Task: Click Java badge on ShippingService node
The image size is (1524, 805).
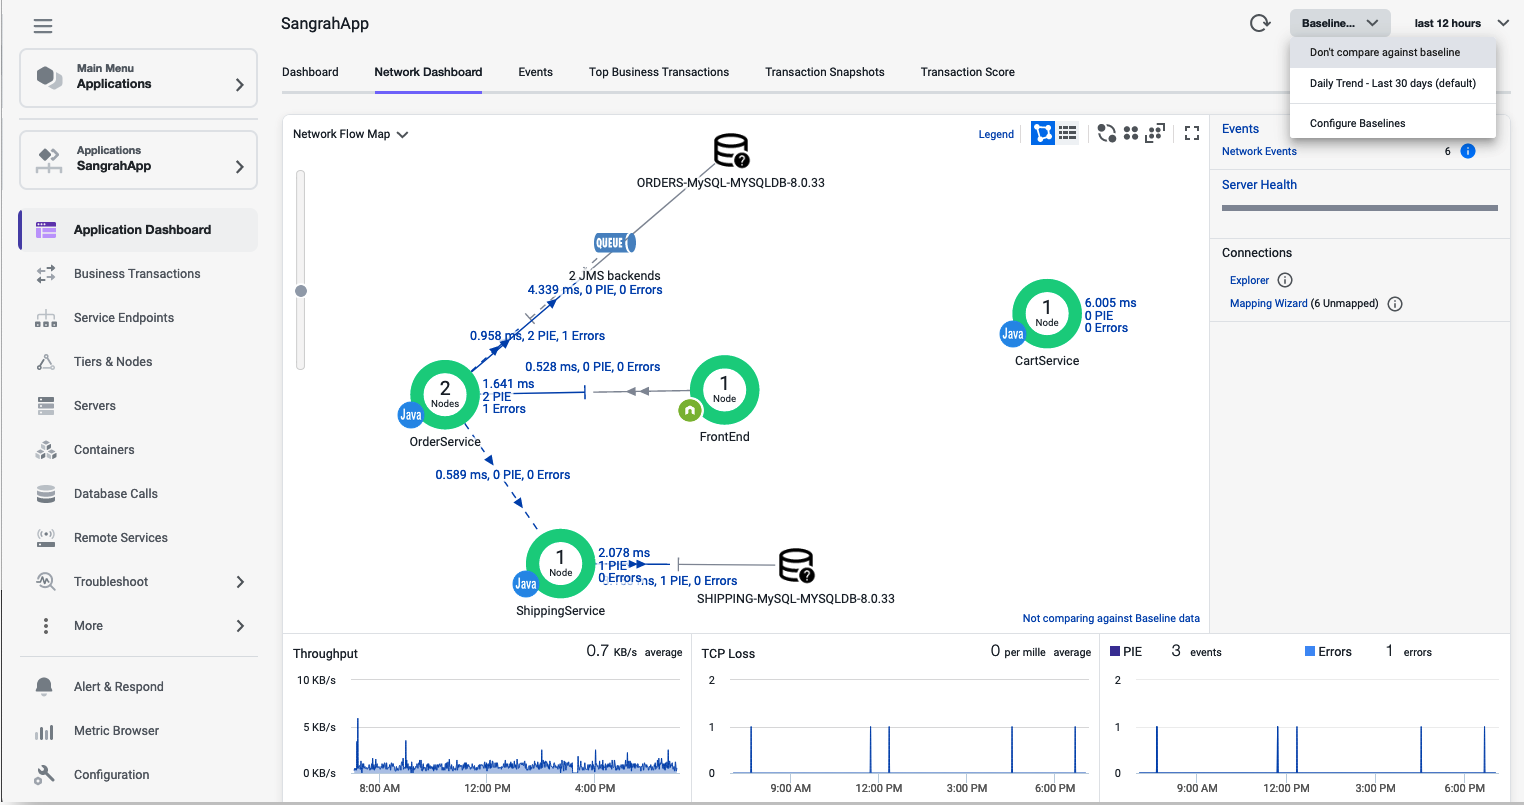Action: [526, 584]
